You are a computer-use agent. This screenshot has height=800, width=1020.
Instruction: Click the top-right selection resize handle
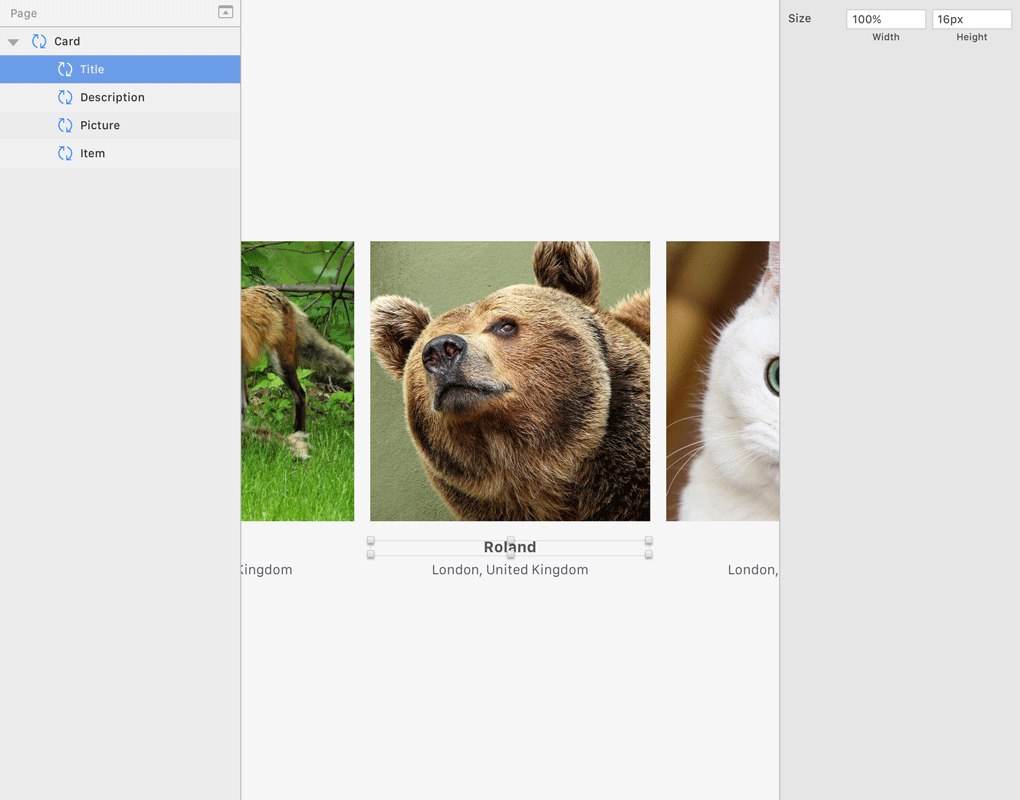649,541
